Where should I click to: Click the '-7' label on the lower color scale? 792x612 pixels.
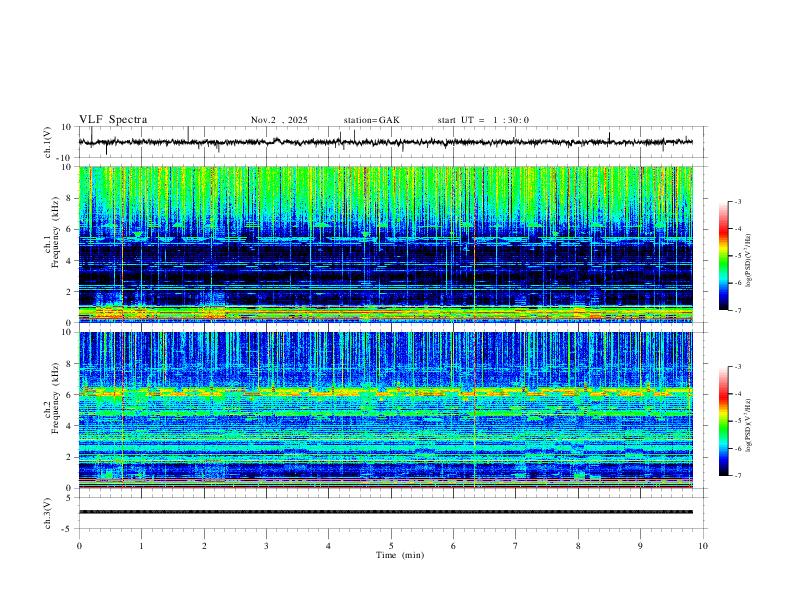coord(737,476)
